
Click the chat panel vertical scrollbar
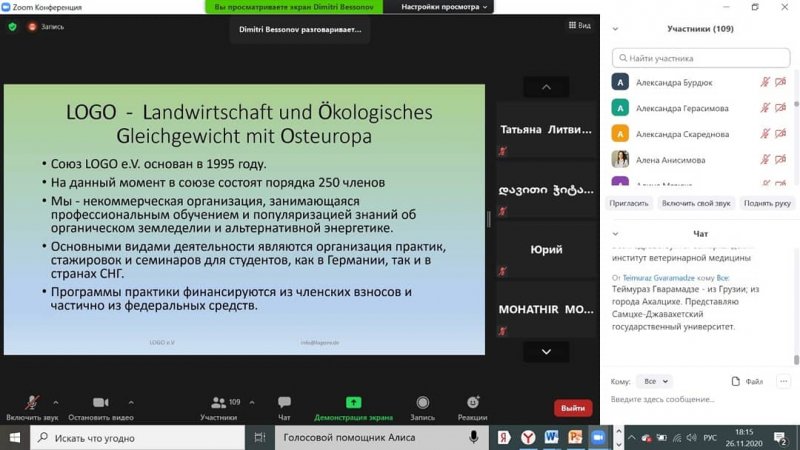point(796,360)
